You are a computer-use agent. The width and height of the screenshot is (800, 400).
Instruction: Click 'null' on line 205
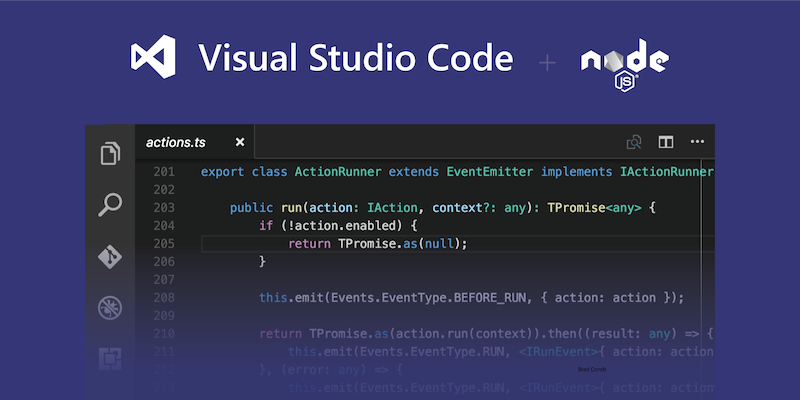pos(439,244)
